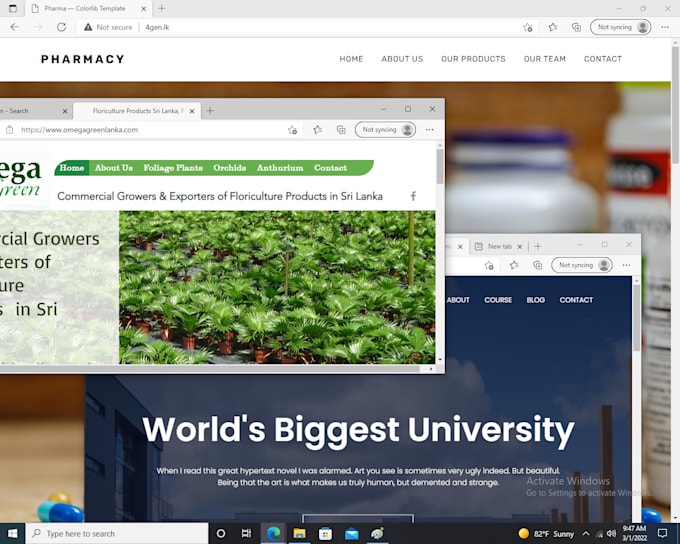The image size is (680, 544).
Task: Open COURSE on University site
Action: [x=498, y=300]
